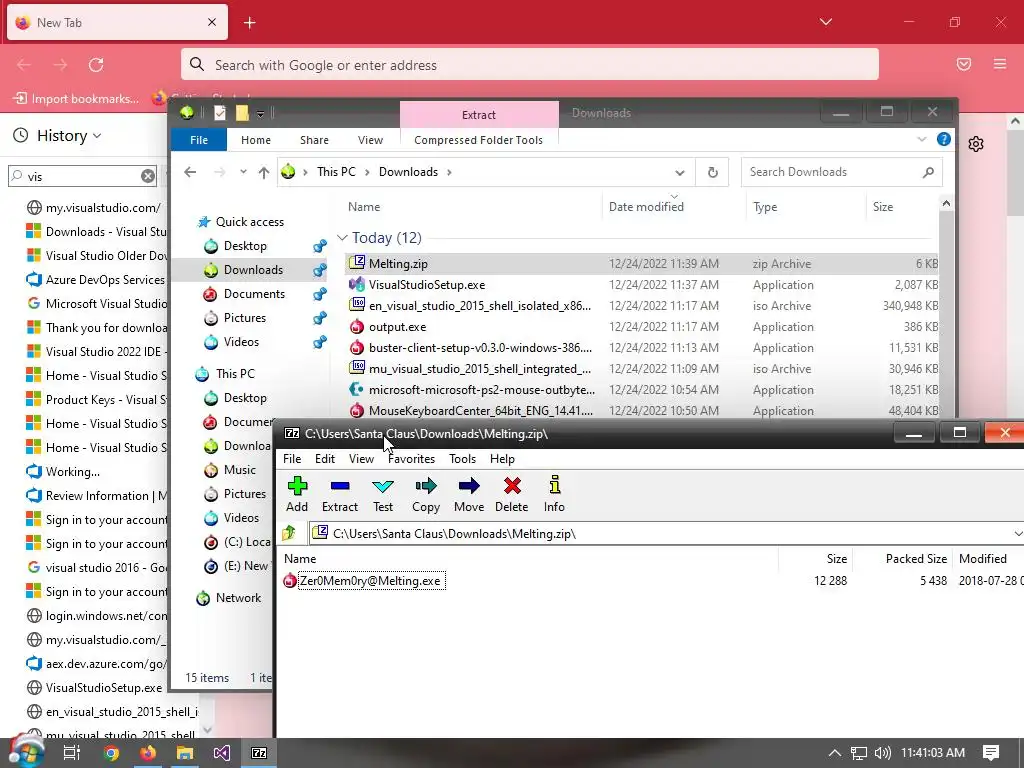Screen dimensions: 1024x768
Task: Select VisualStudioSetup.exe in Downloads
Action: [641, 285]
